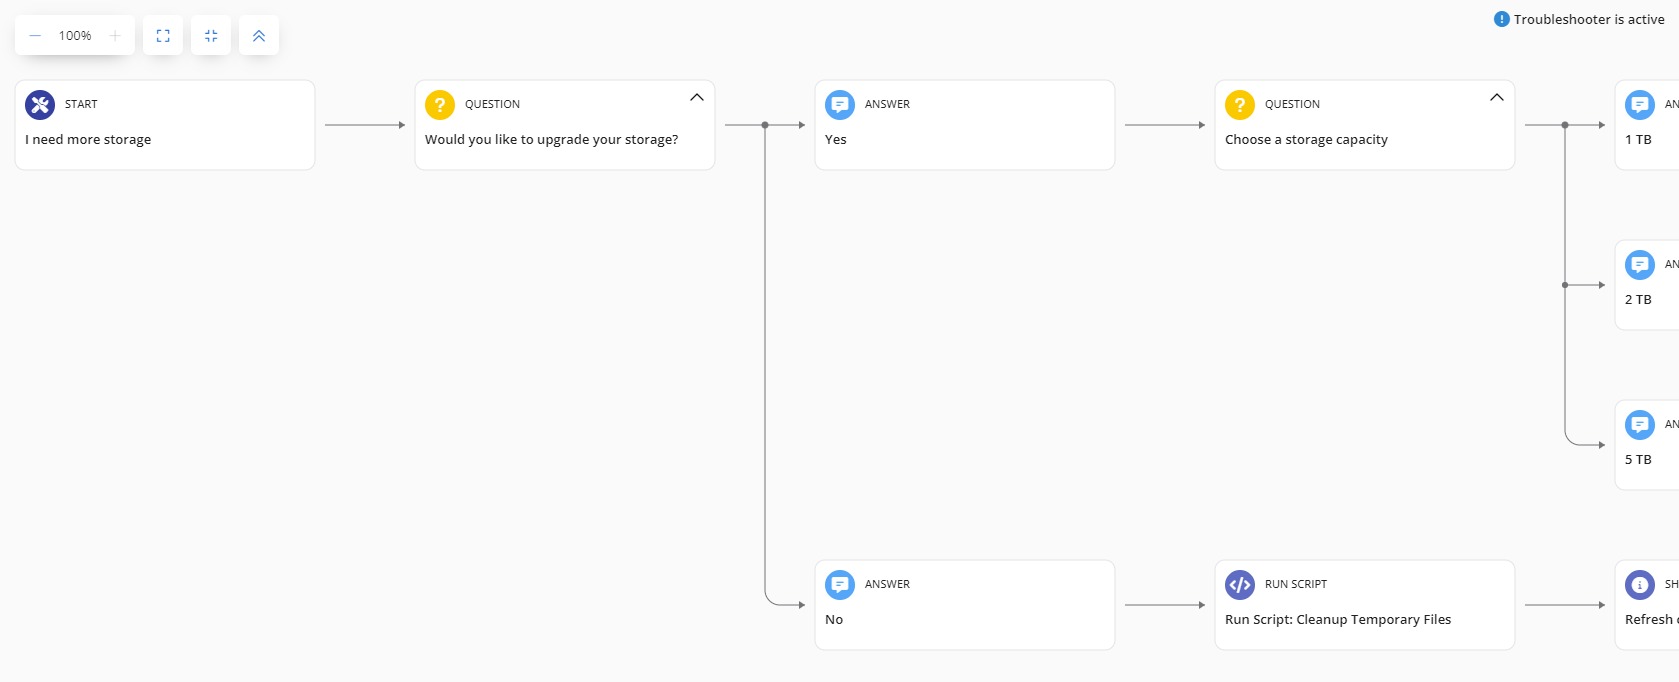This screenshot has height=682, width=1679.
Task: Click the zoom in plus button
Action: (x=115, y=36)
